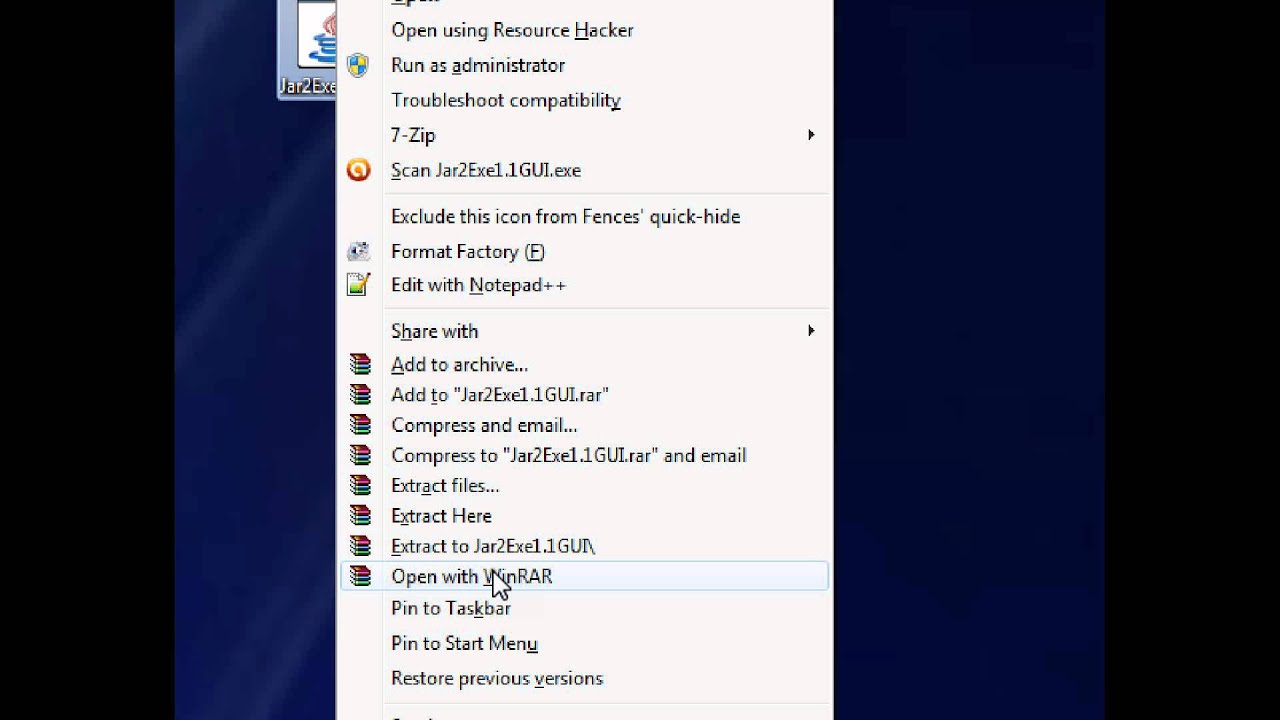
Task: Expand the Share with submenu arrow
Action: pyautogui.click(x=811, y=331)
